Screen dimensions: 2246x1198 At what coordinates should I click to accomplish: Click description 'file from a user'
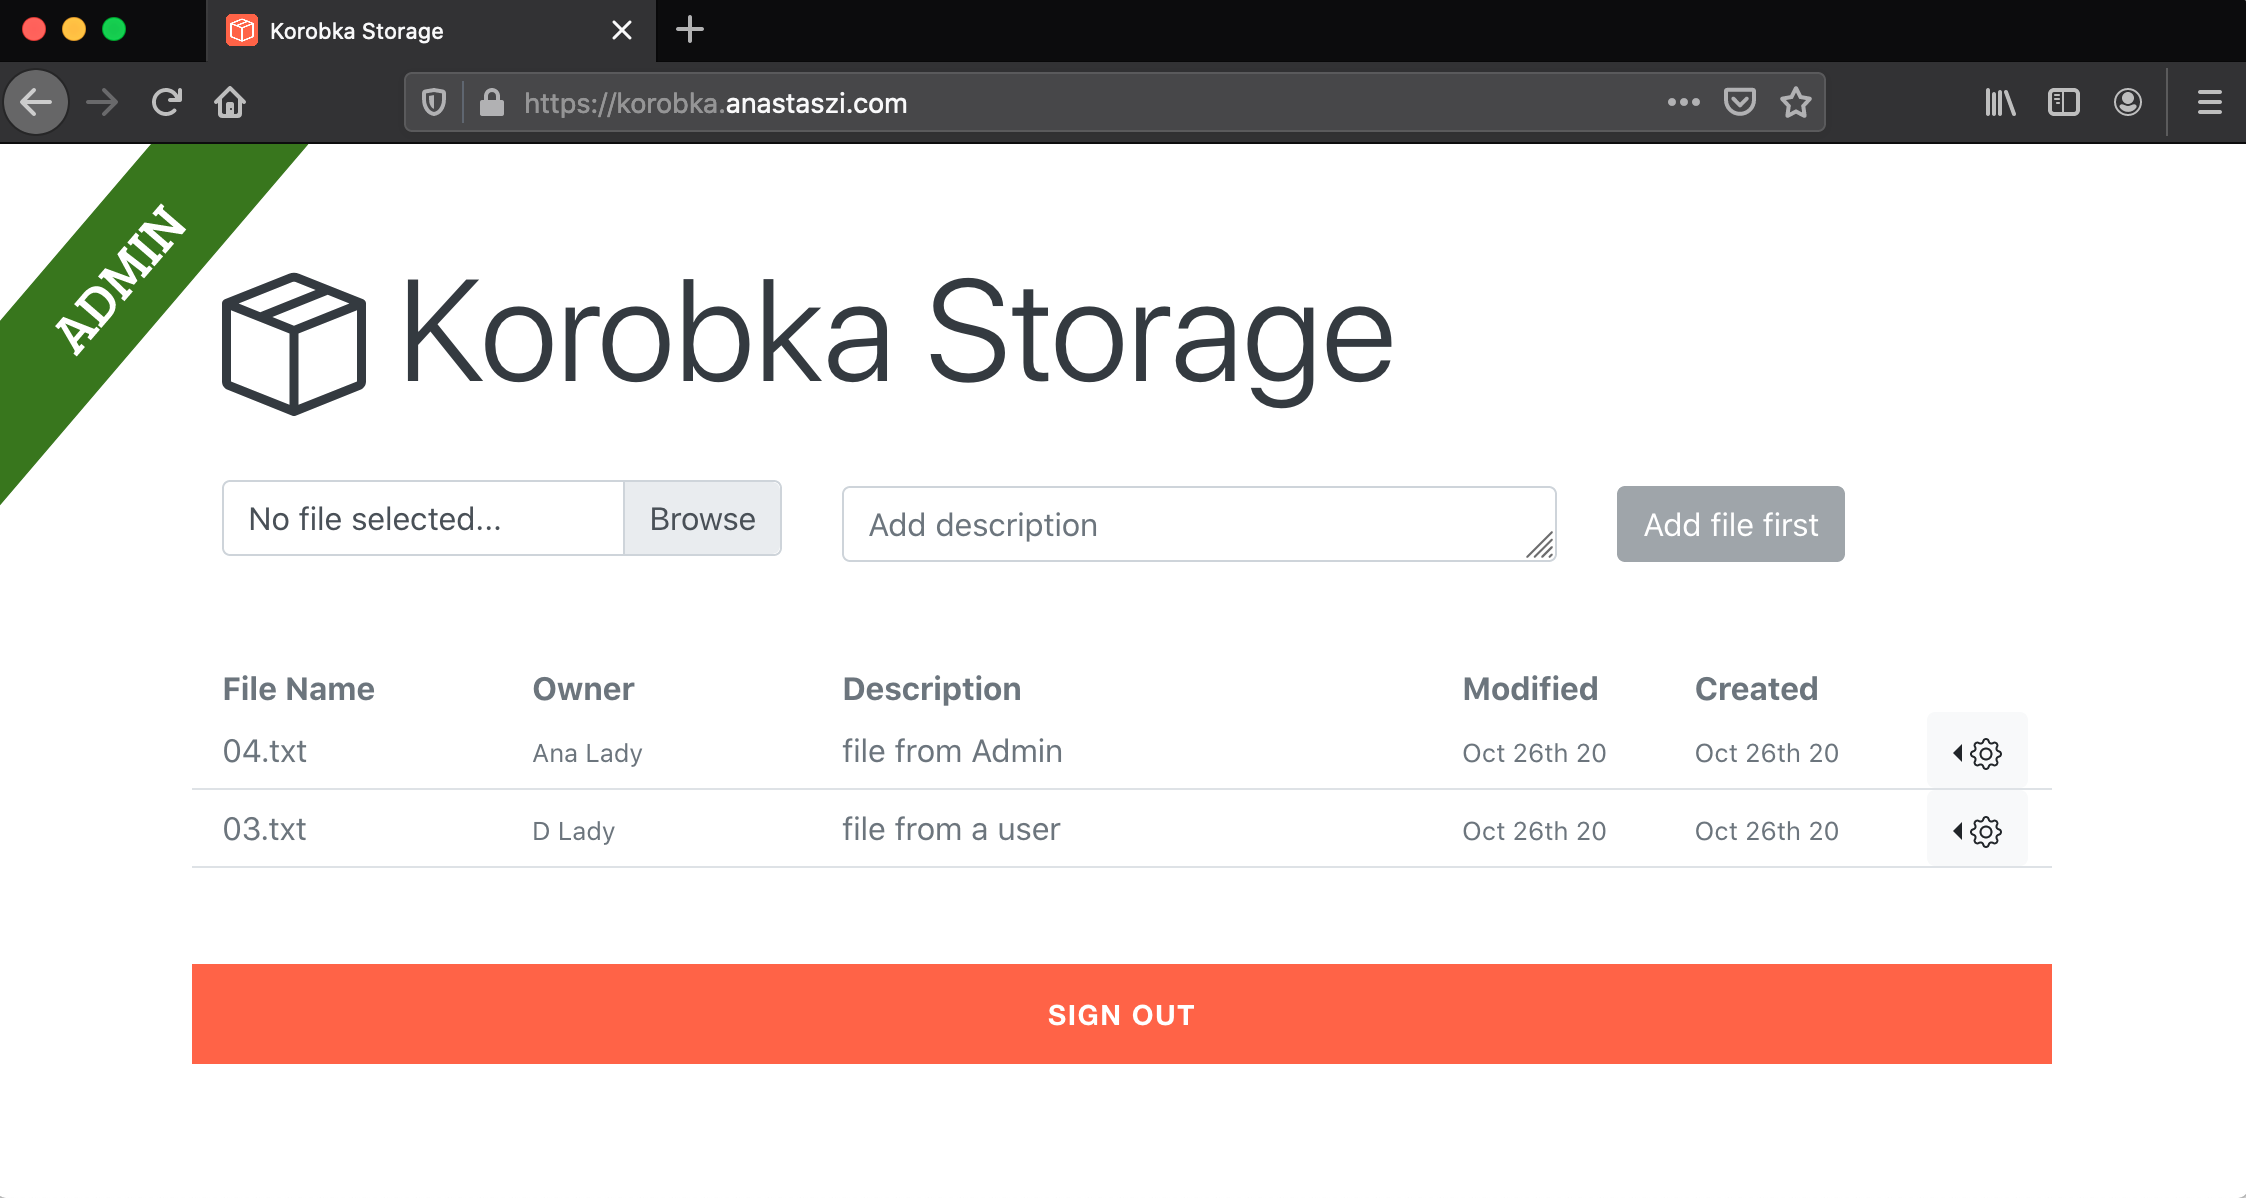(951, 829)
